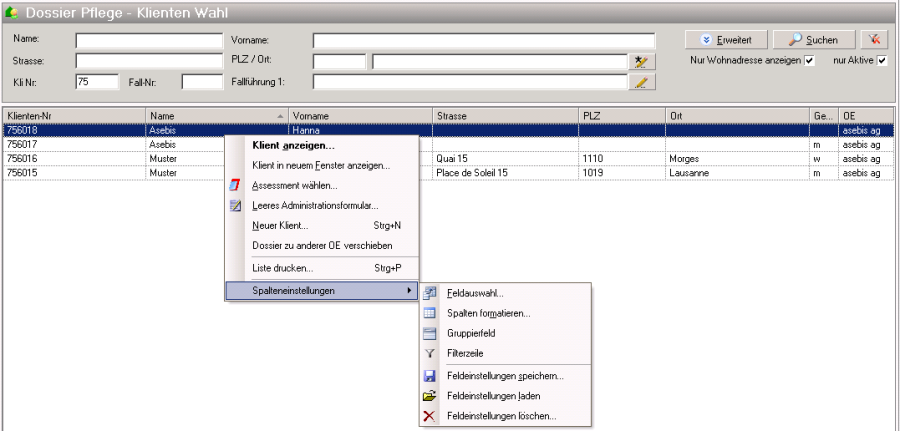Select Klient in neuem Fenster anzeigen...

pyautogui.click(x=321, y=166)
